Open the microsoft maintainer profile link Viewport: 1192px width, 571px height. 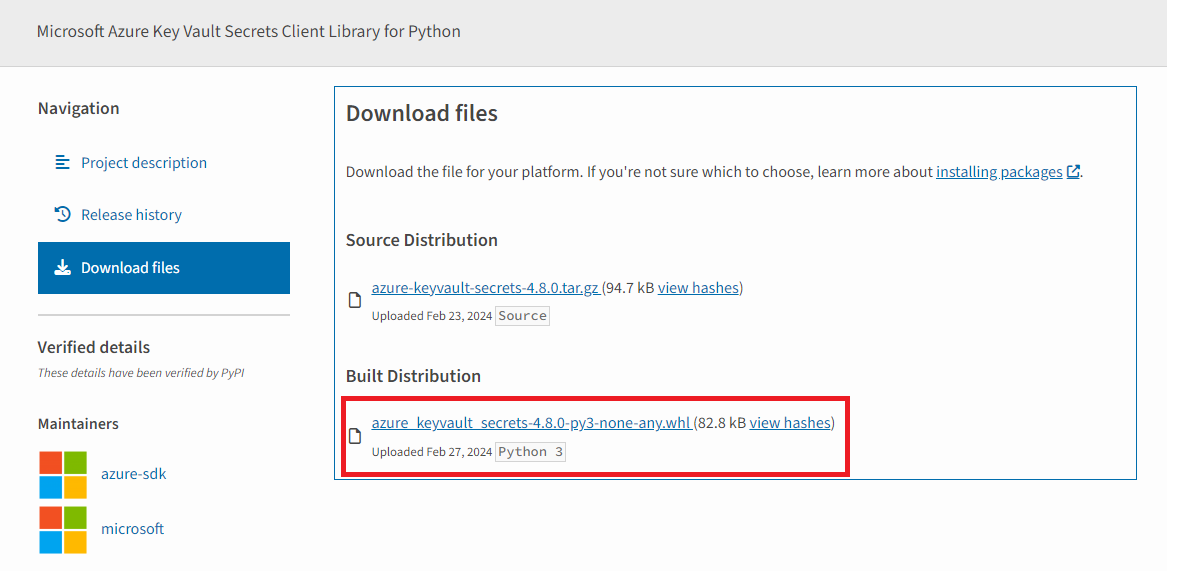[132, 529]
